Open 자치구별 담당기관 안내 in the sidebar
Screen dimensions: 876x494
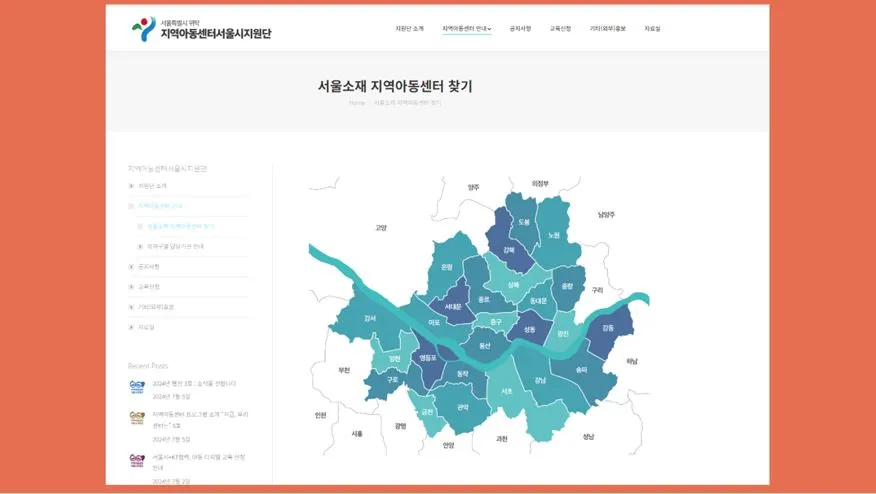(x=175, y=246)
